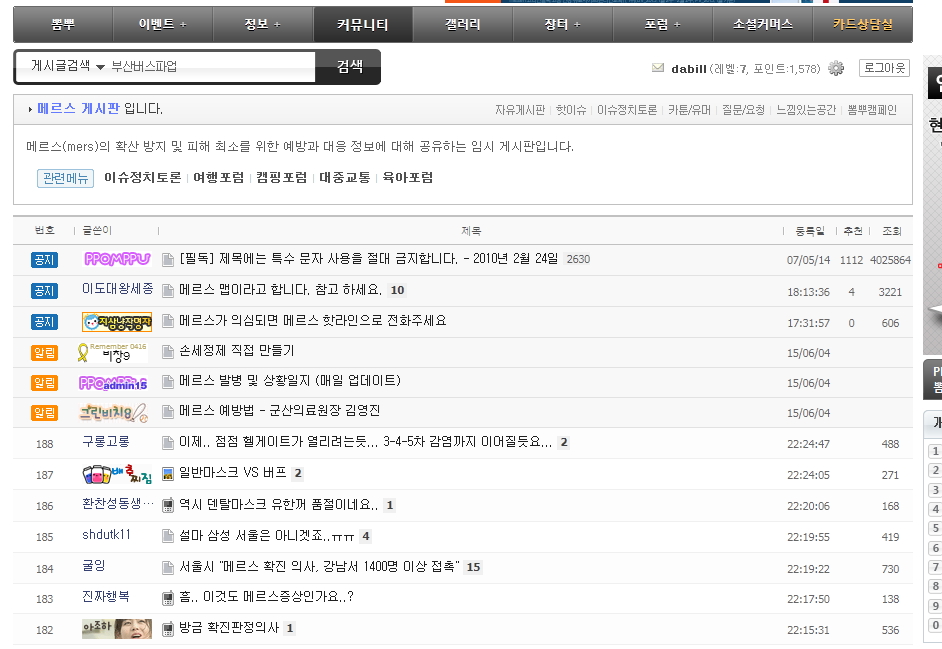The width and height of the screenshot is (942, 649).
Task: Click the search text field containing 부산버스파업
Action: coord(210,67)
